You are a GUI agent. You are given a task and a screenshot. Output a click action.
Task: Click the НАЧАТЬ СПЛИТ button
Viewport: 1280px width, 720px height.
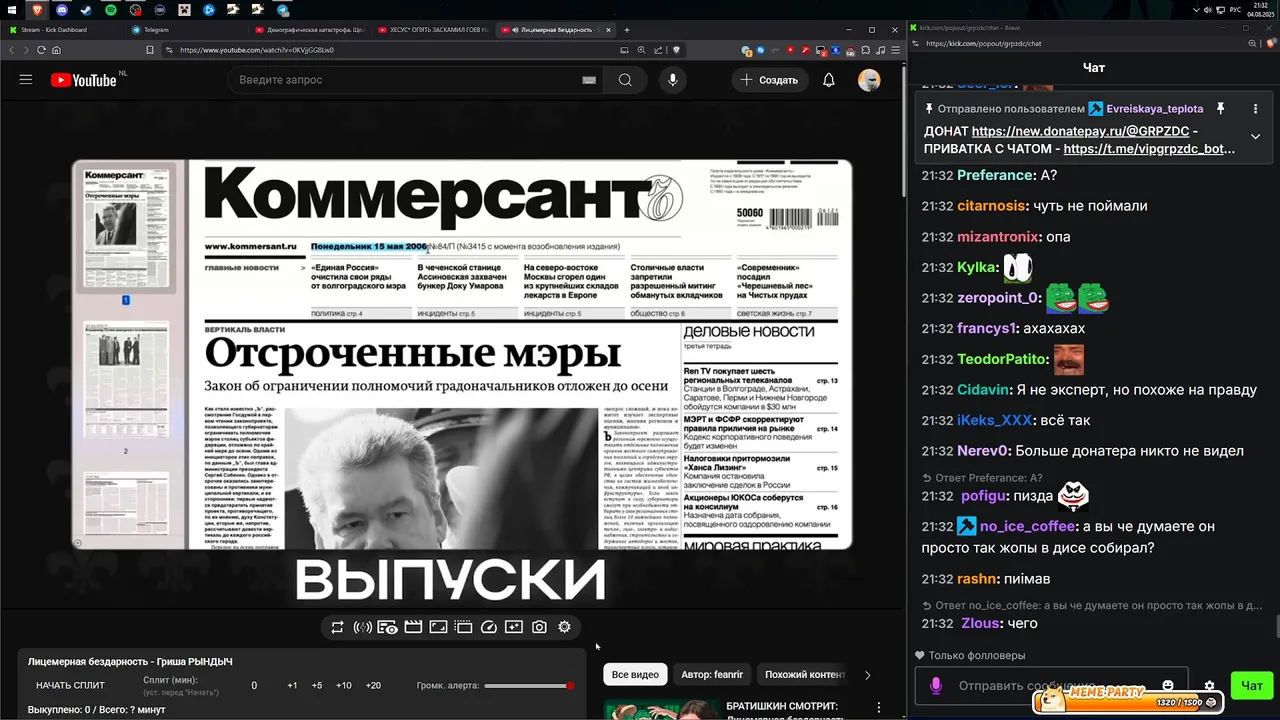pyautogui.click(x=70, y=686)
